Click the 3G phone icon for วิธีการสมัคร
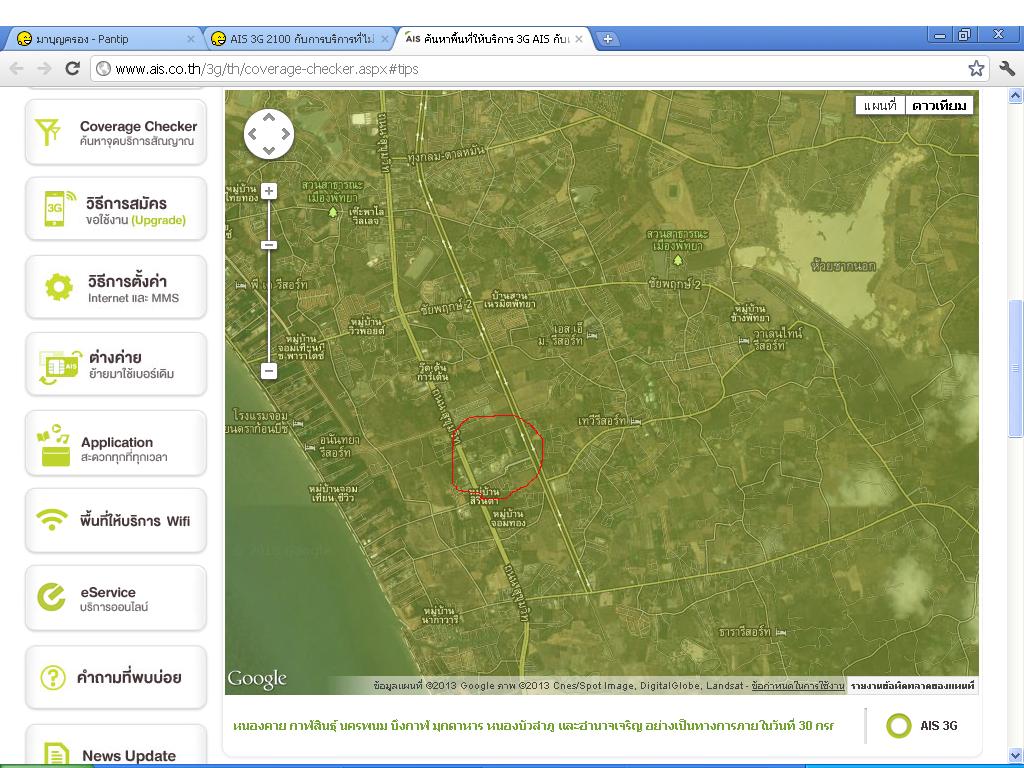This screenshot has width=1024, height=768. point(58,209)
